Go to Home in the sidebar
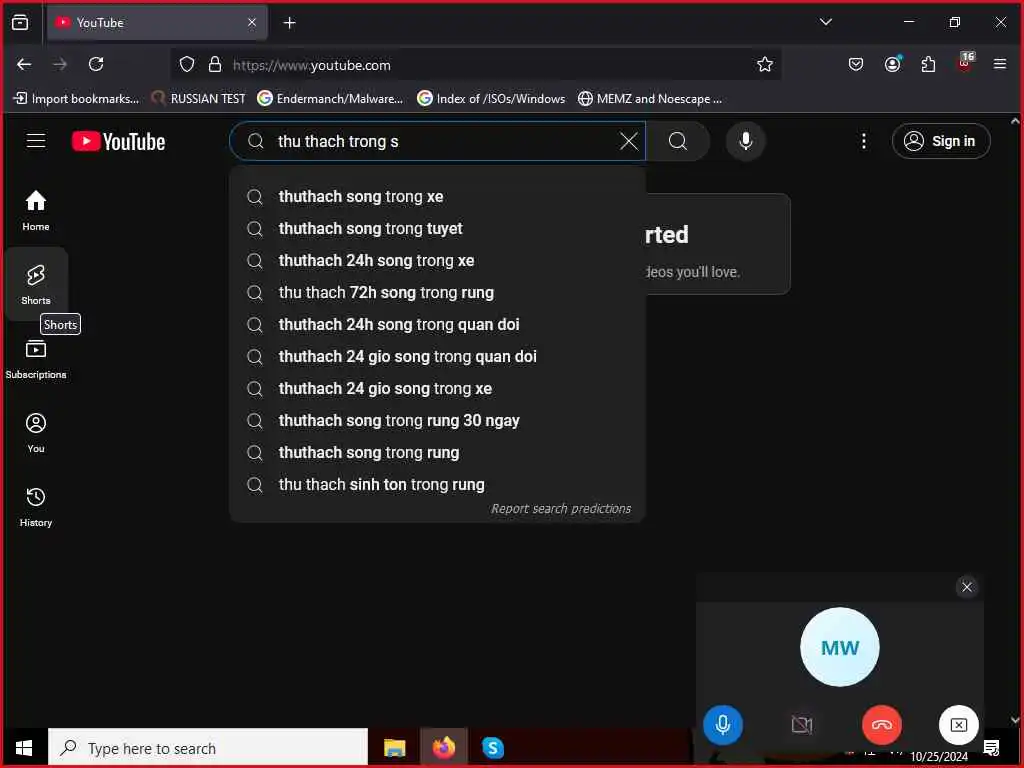This screenshot has width=1024, height=768. (x=36, y=210)
